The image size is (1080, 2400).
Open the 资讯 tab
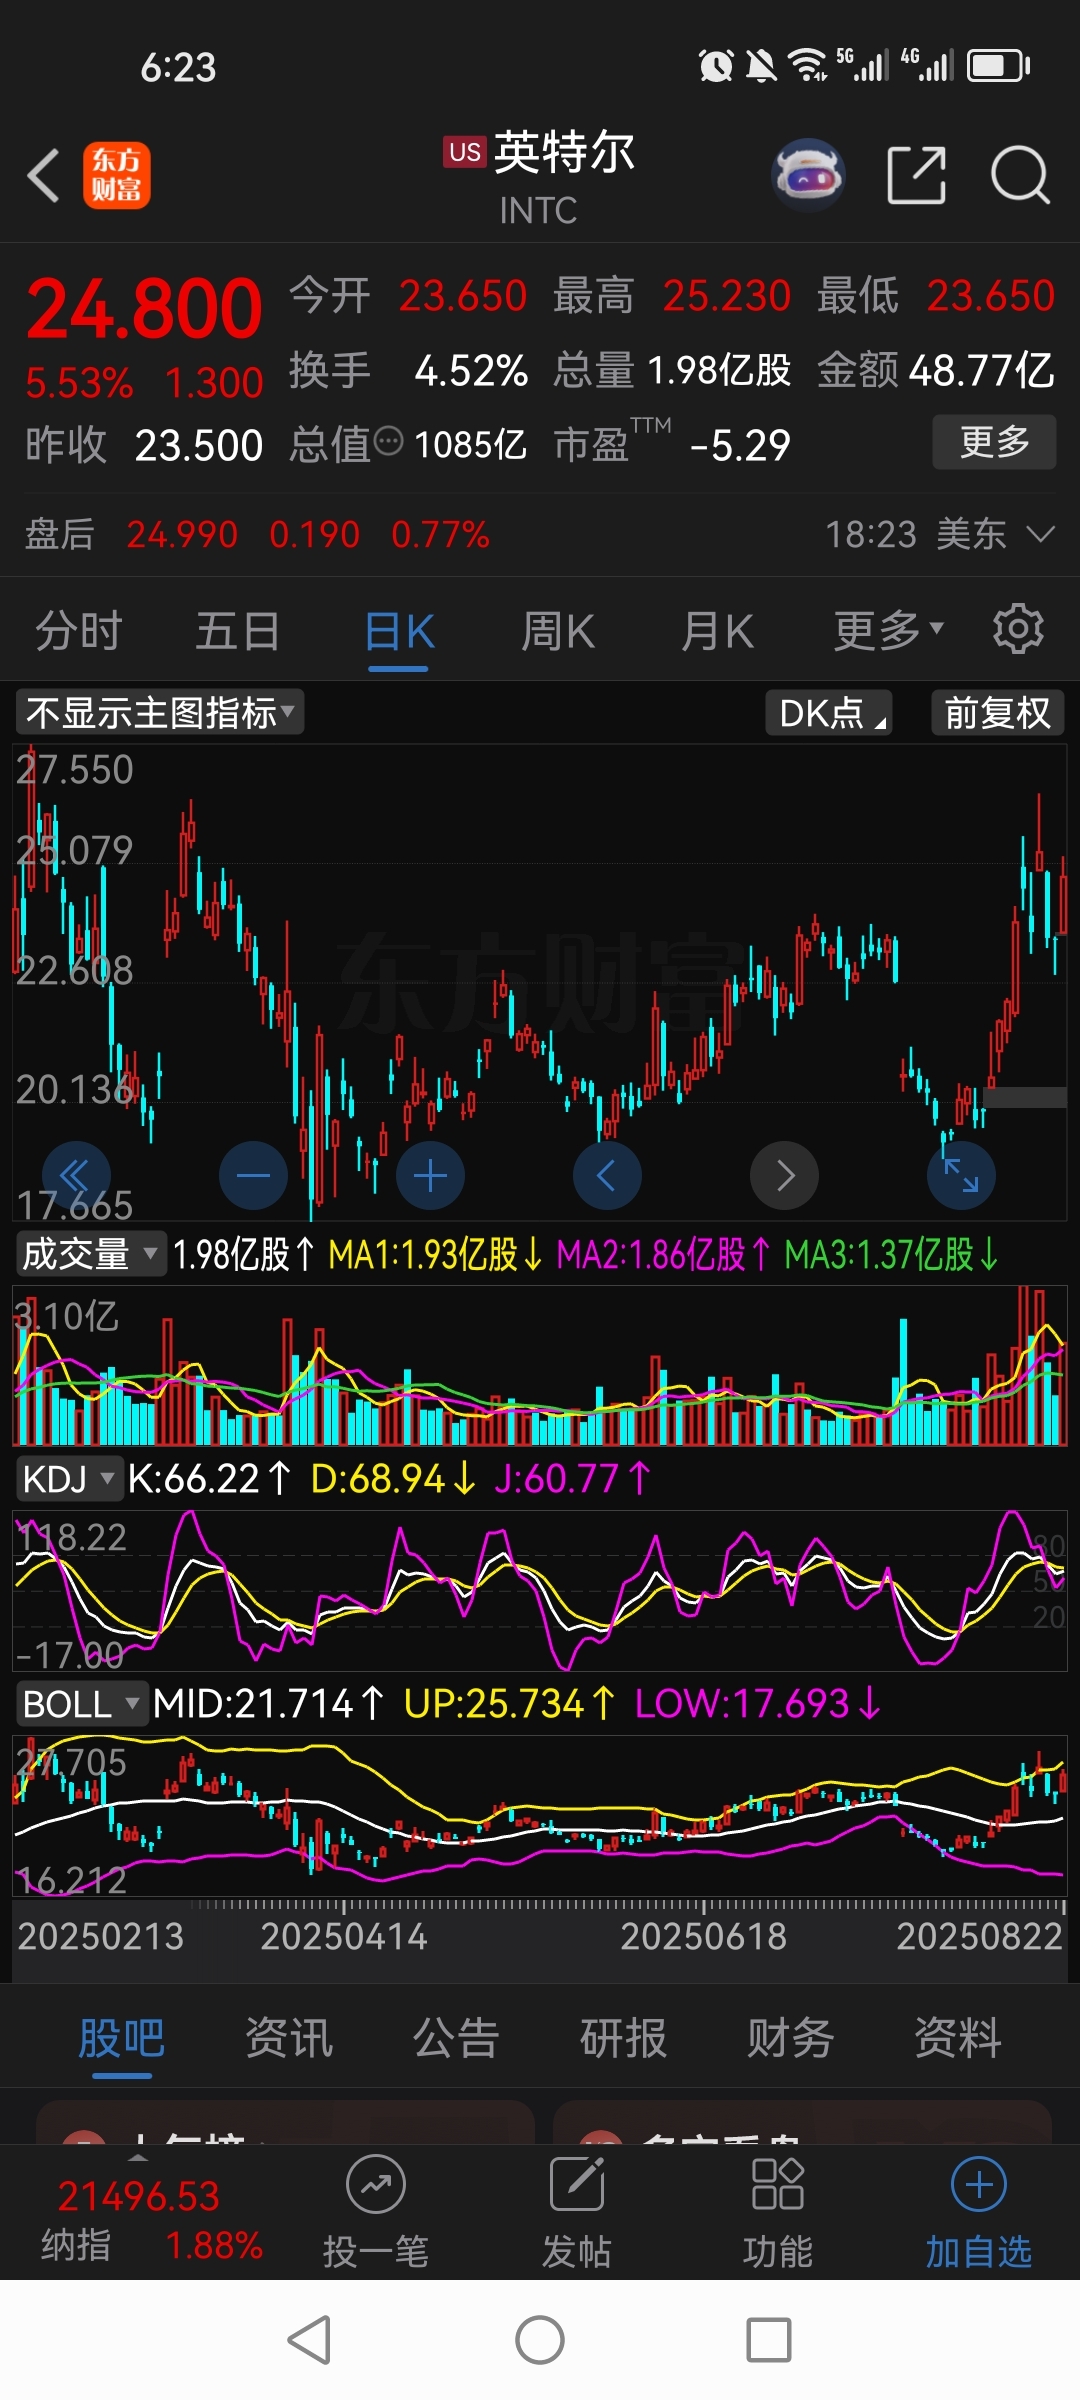click(x=288, y=2037)
